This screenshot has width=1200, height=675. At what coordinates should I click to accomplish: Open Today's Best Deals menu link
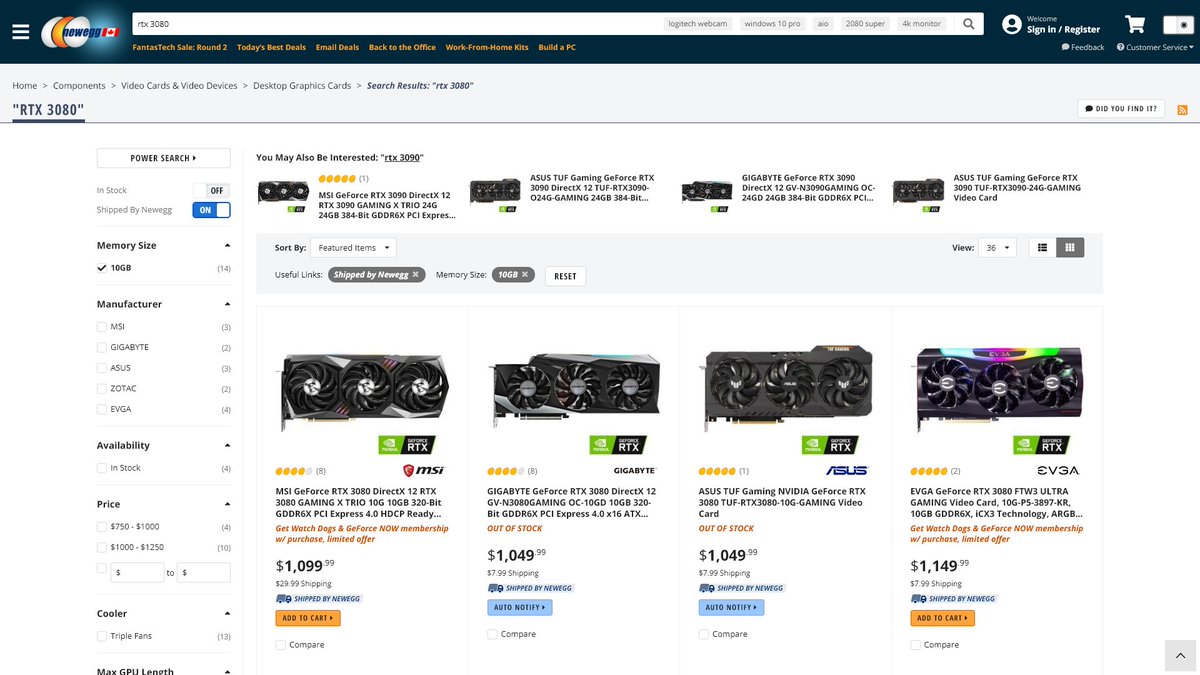(271, 47)
